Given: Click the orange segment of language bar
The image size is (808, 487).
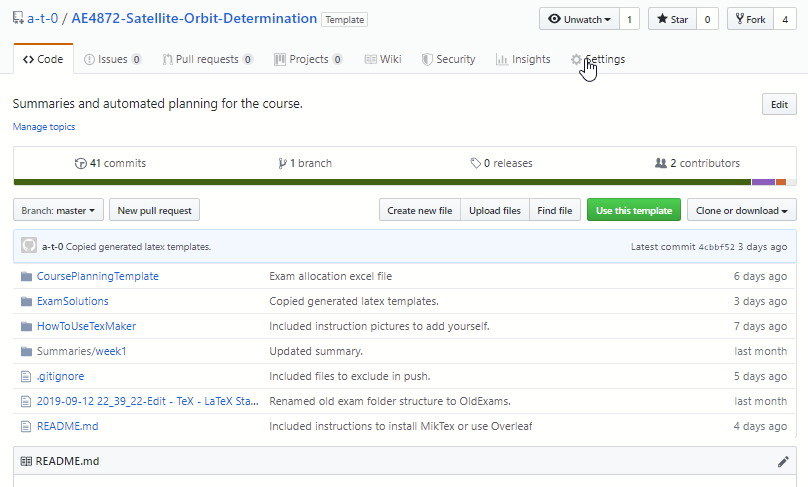Looking at the screenshot, I should coord(781,182).
